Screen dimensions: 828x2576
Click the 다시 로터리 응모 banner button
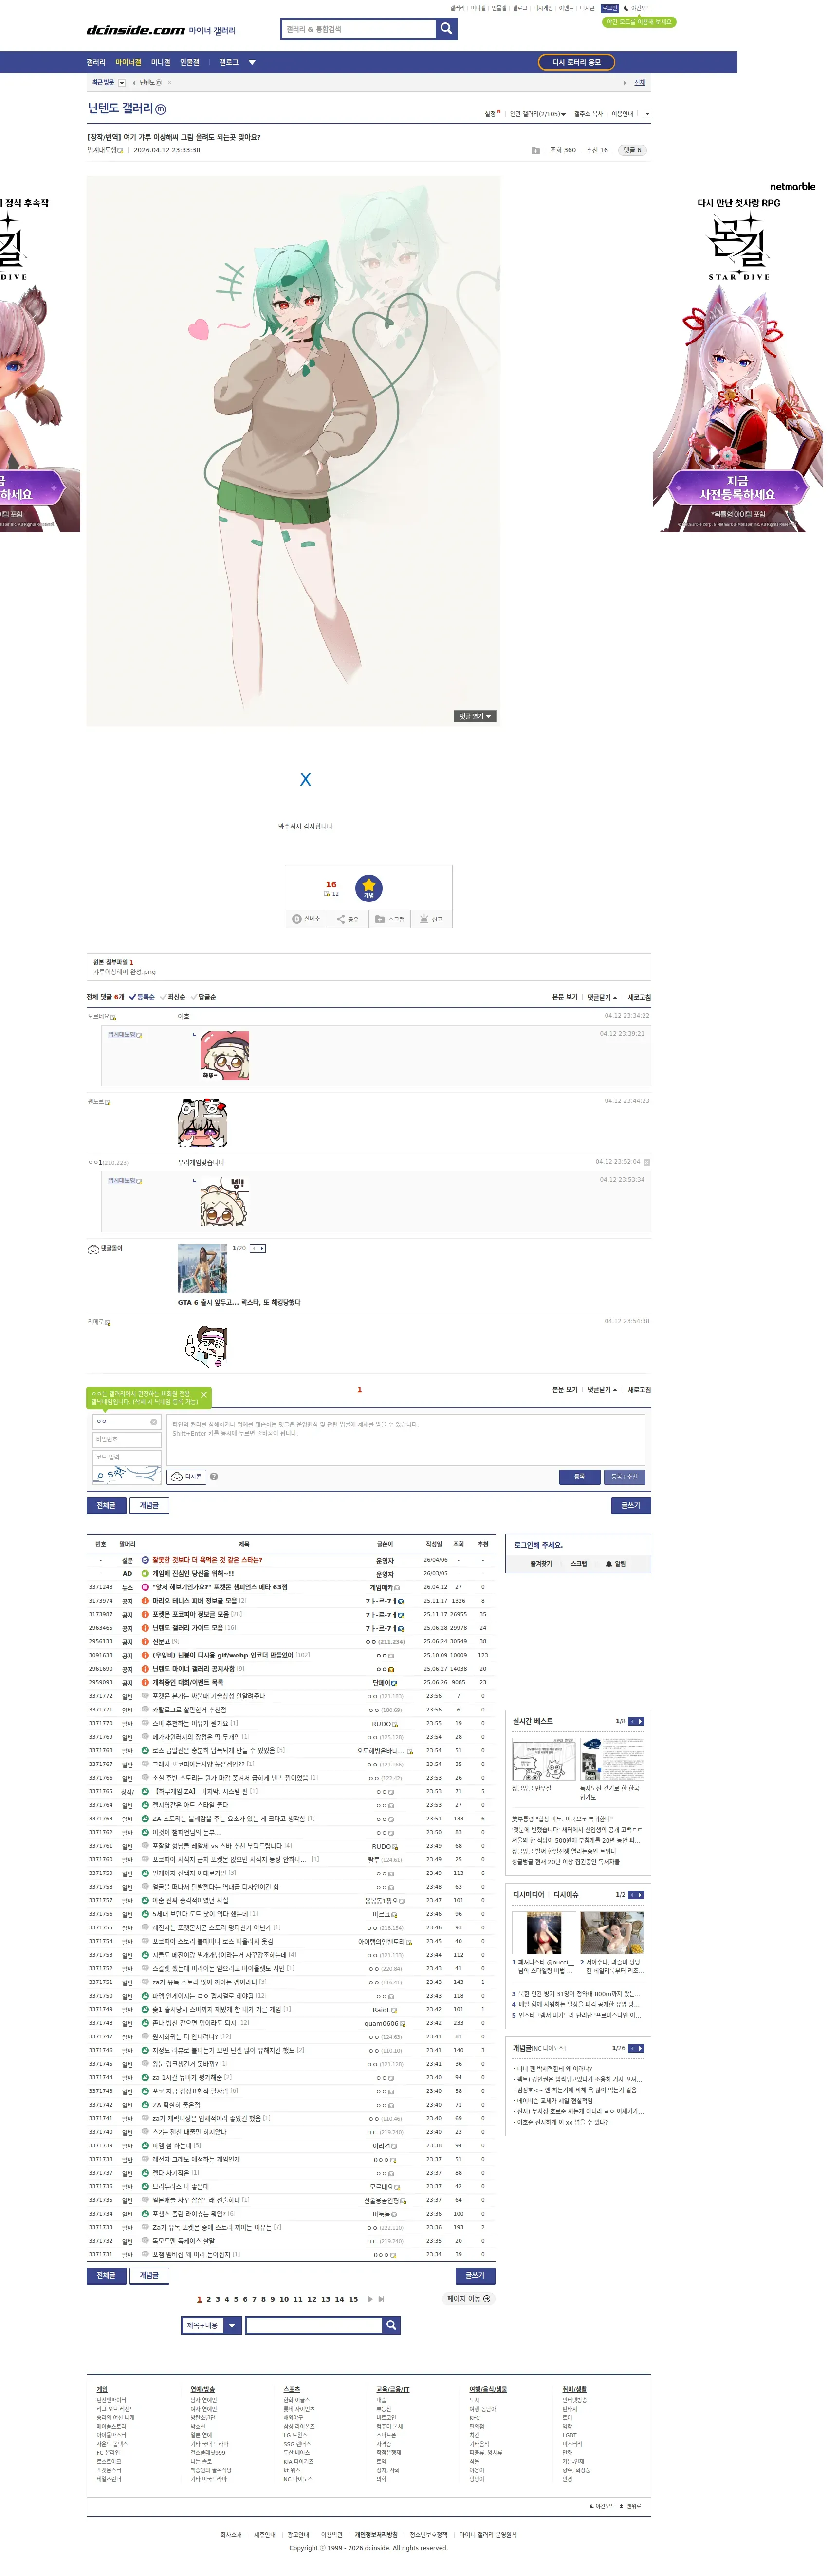[x=577, y=62]
